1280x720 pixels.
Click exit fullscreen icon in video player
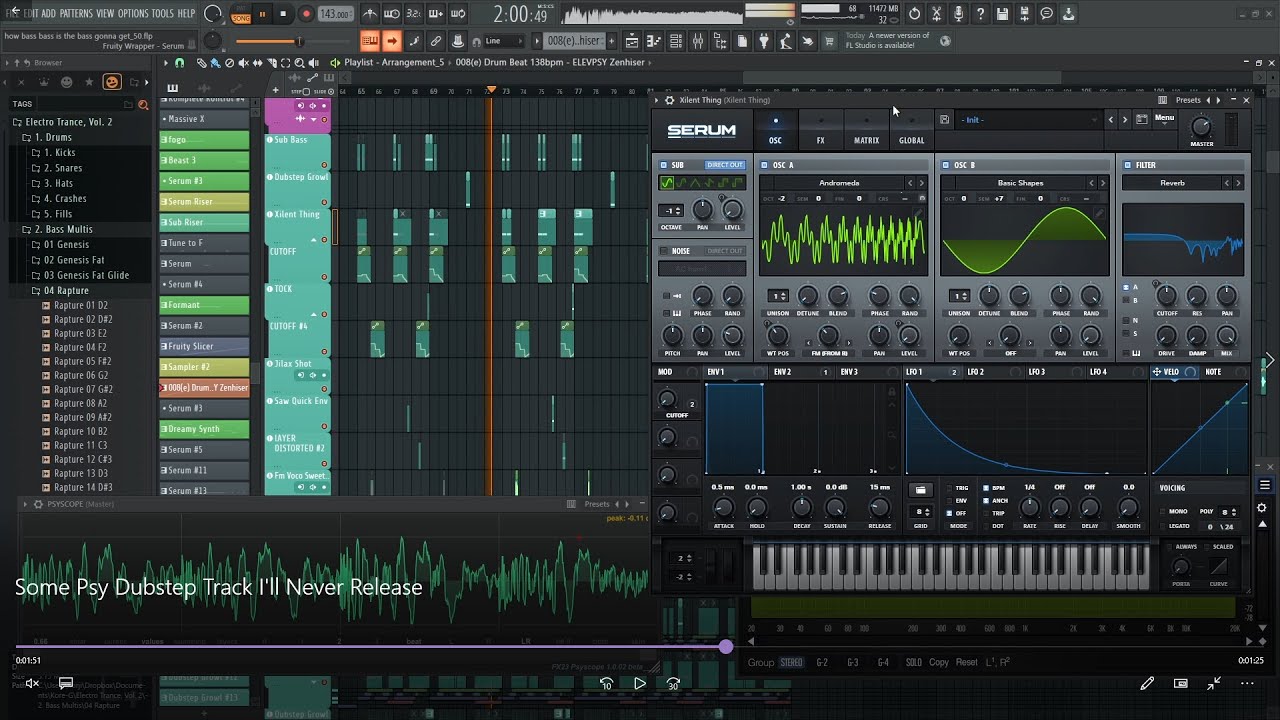1214,684
